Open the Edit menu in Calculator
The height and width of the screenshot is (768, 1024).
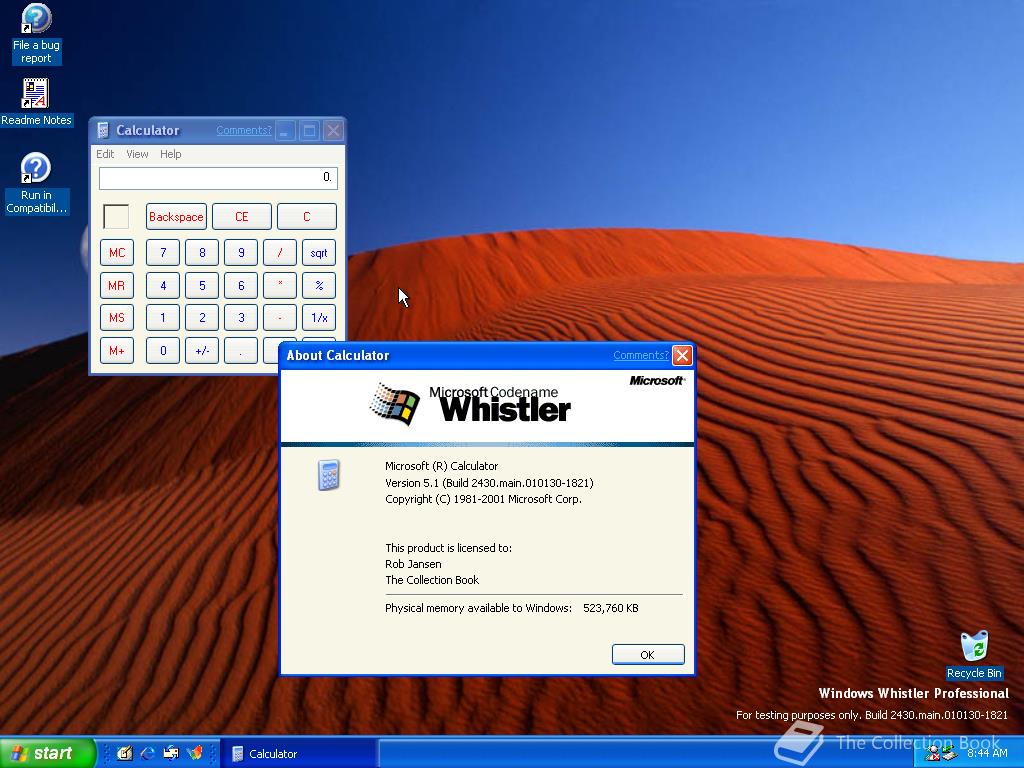(x=105, y=154)
